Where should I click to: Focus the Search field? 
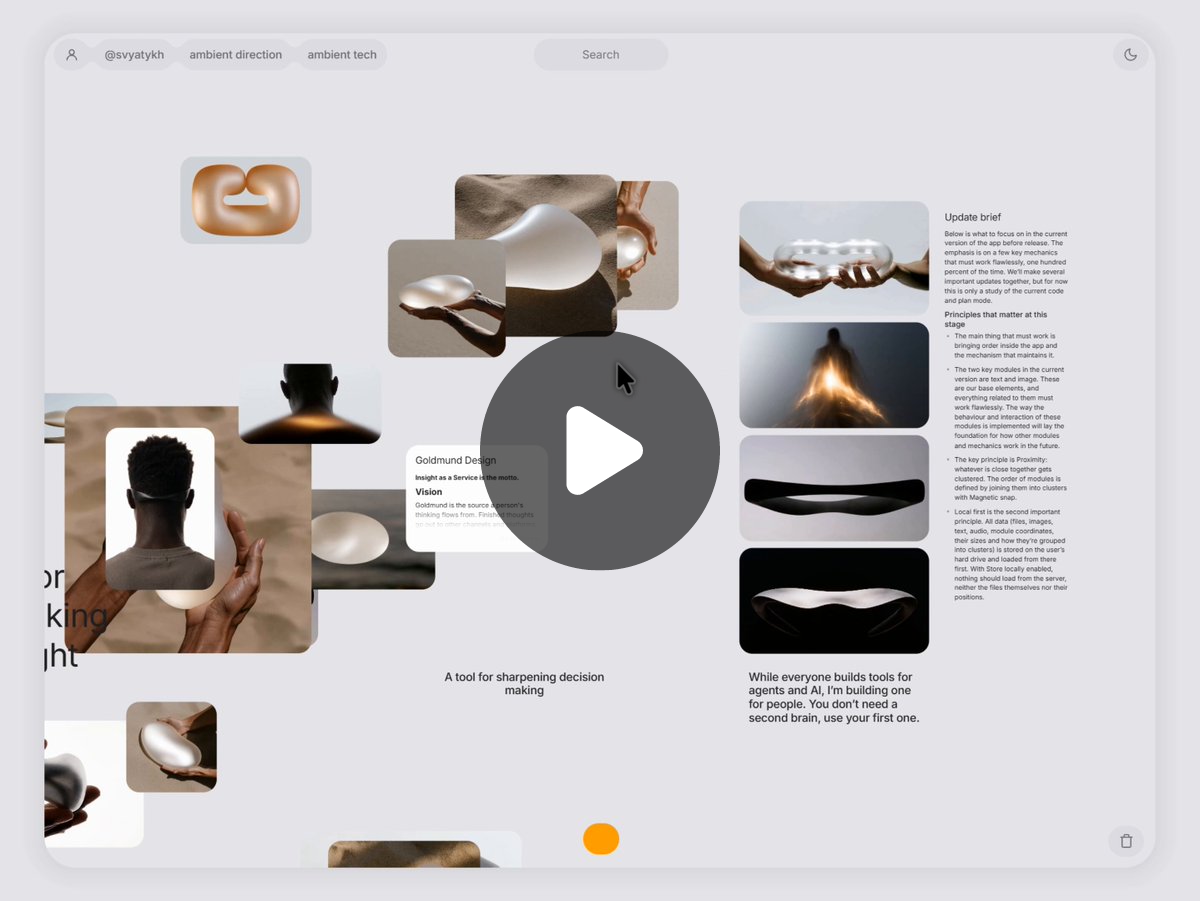pos(601,55)
